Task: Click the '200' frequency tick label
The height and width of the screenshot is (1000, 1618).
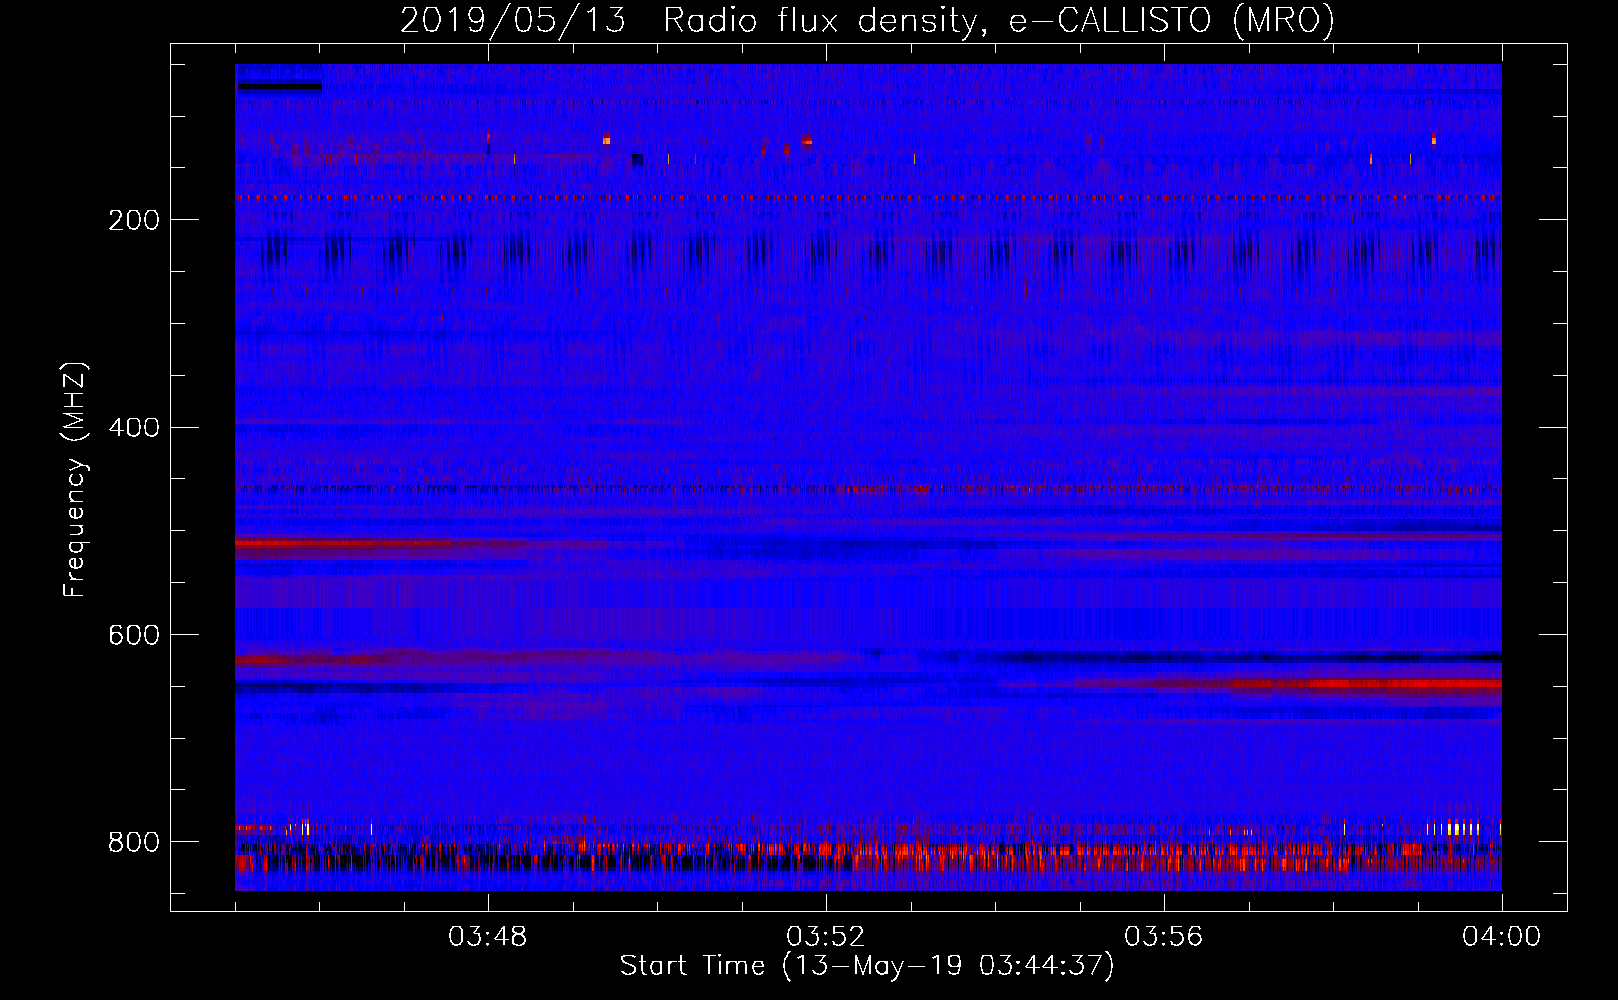Action: [134, 220]
